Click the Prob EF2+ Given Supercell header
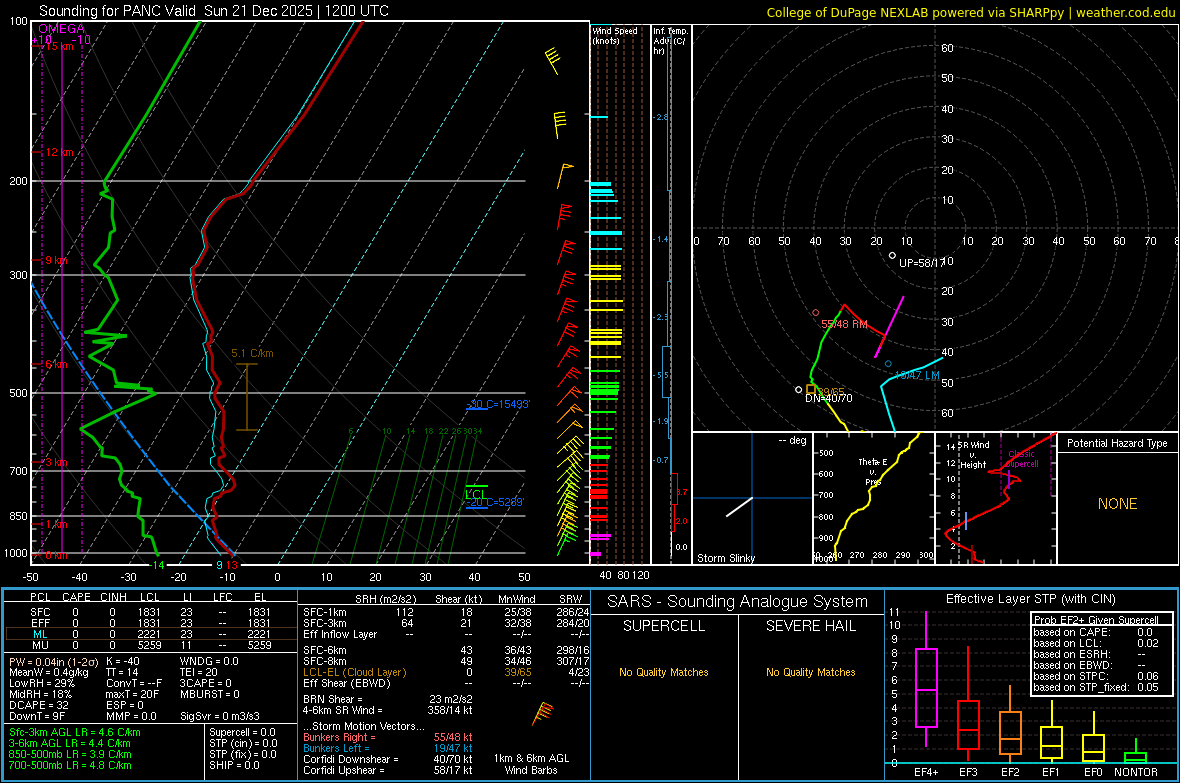 click(1096, 620)
